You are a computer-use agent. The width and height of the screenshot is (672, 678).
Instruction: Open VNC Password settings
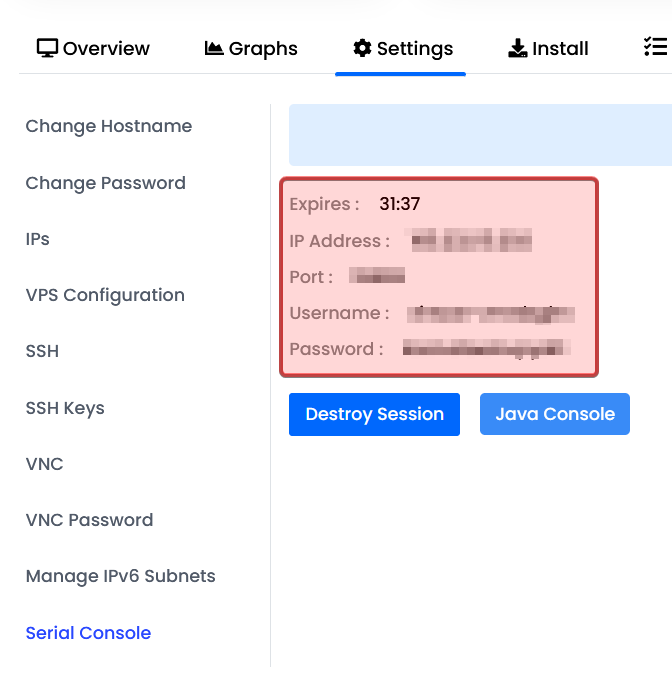click(x=89, y=520)
